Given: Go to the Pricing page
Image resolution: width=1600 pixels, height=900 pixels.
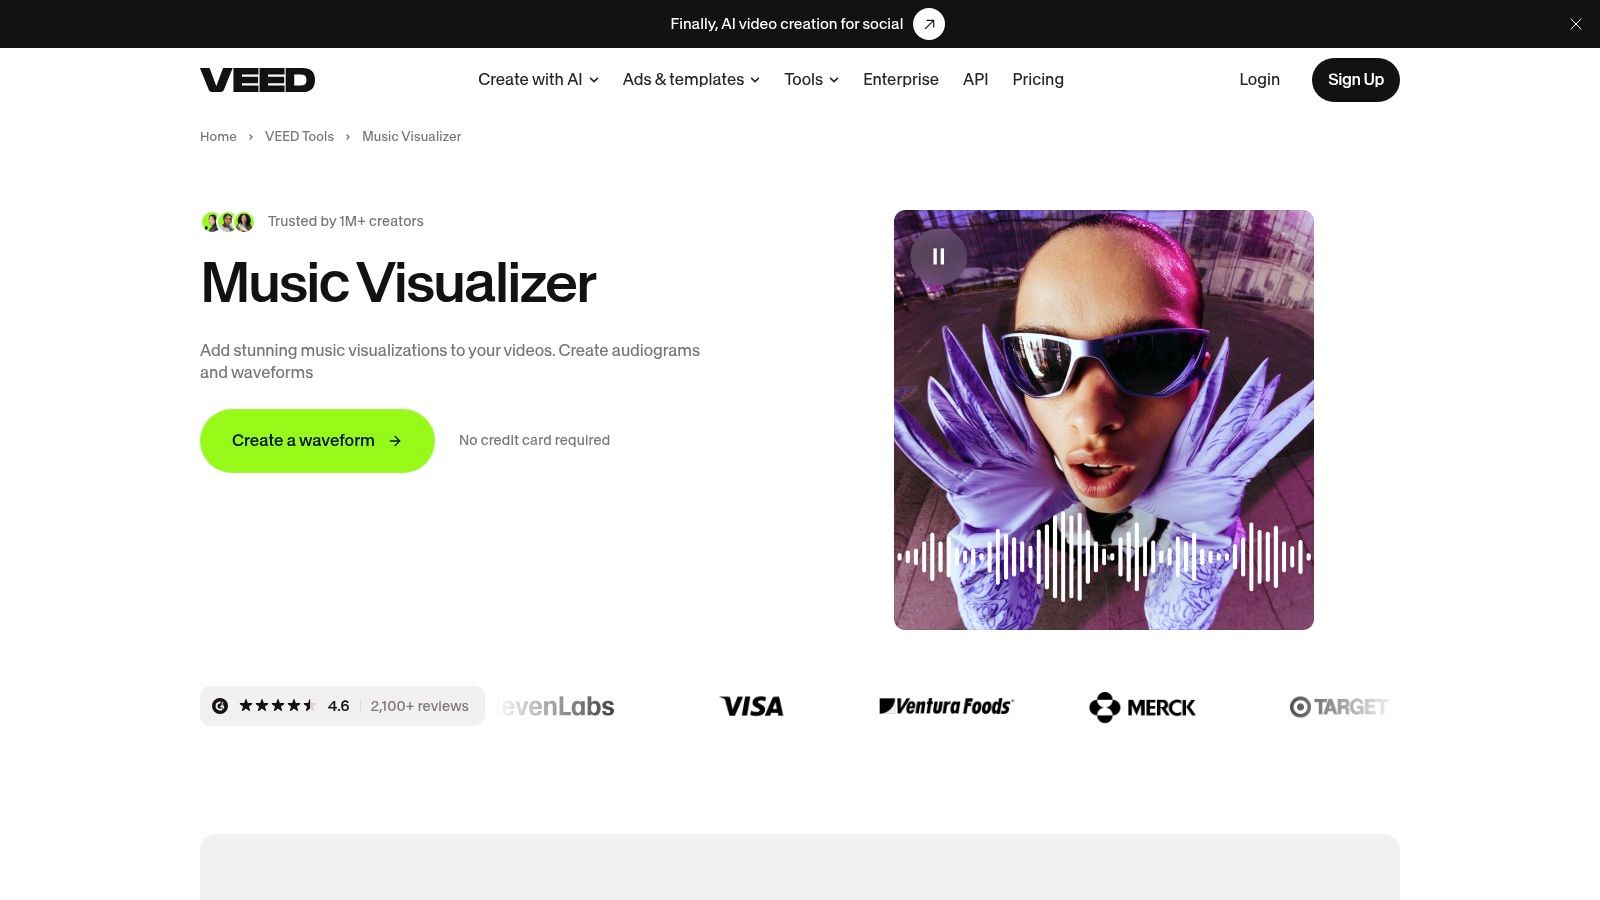Looking at the screenshot, I should (1038, 79).
